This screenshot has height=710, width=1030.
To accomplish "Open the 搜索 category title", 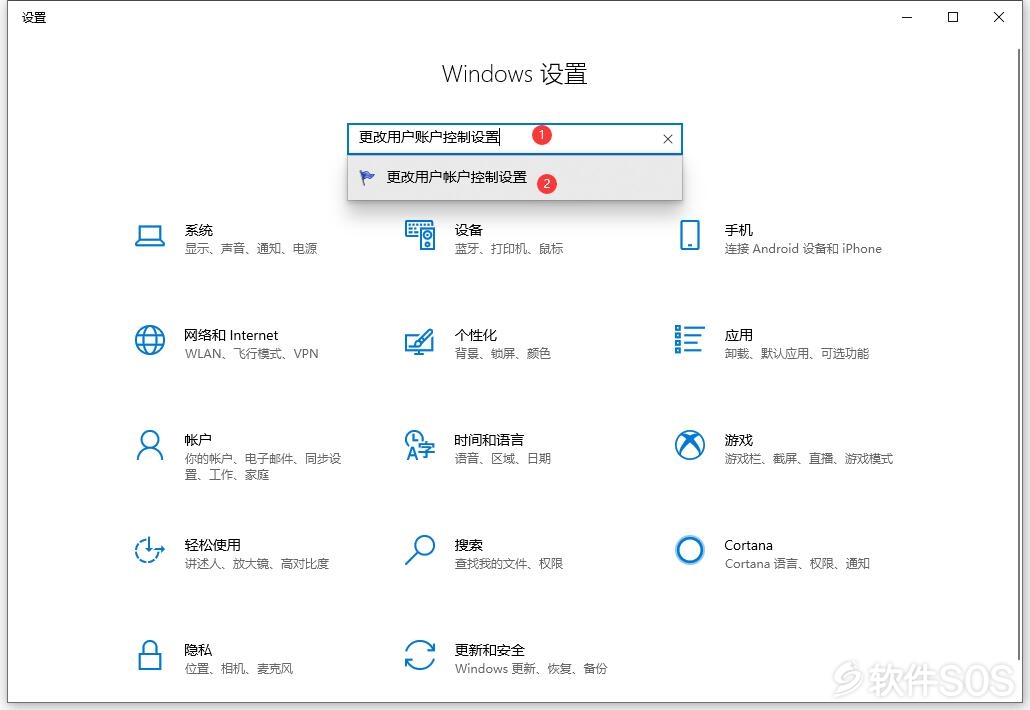I will (468, 545).
